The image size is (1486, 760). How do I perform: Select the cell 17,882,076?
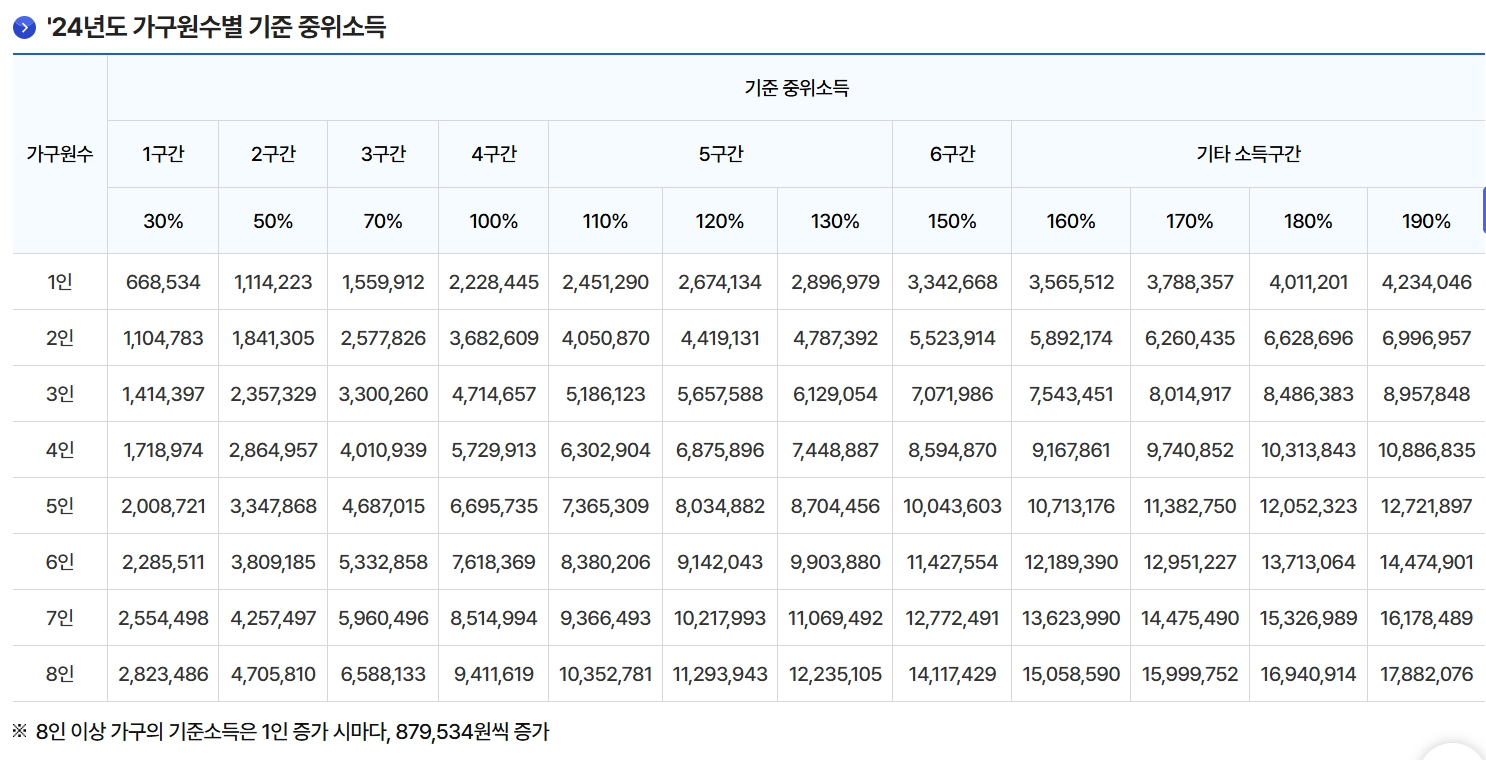[x=1426, y=674]
